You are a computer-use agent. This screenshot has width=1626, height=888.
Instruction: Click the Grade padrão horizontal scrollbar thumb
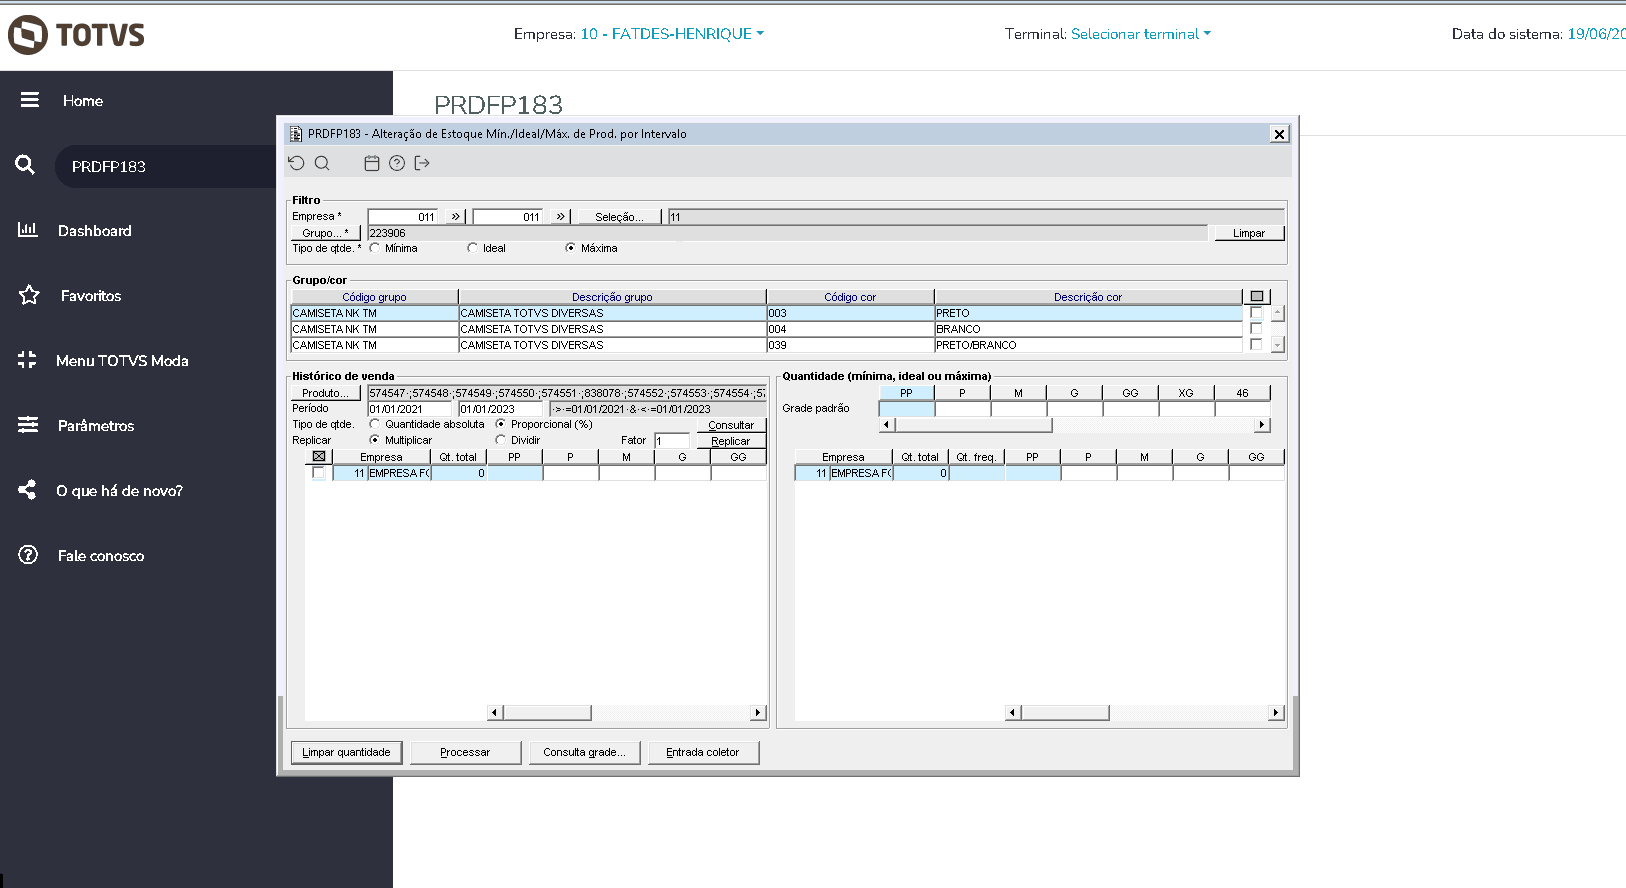pyautogui.click(x=973, y=425)
